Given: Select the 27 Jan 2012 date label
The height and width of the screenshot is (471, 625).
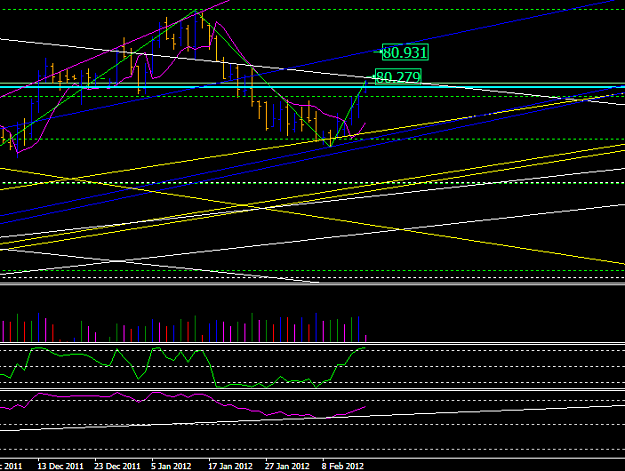Looking at the screenshot, I should coord(287,466).
